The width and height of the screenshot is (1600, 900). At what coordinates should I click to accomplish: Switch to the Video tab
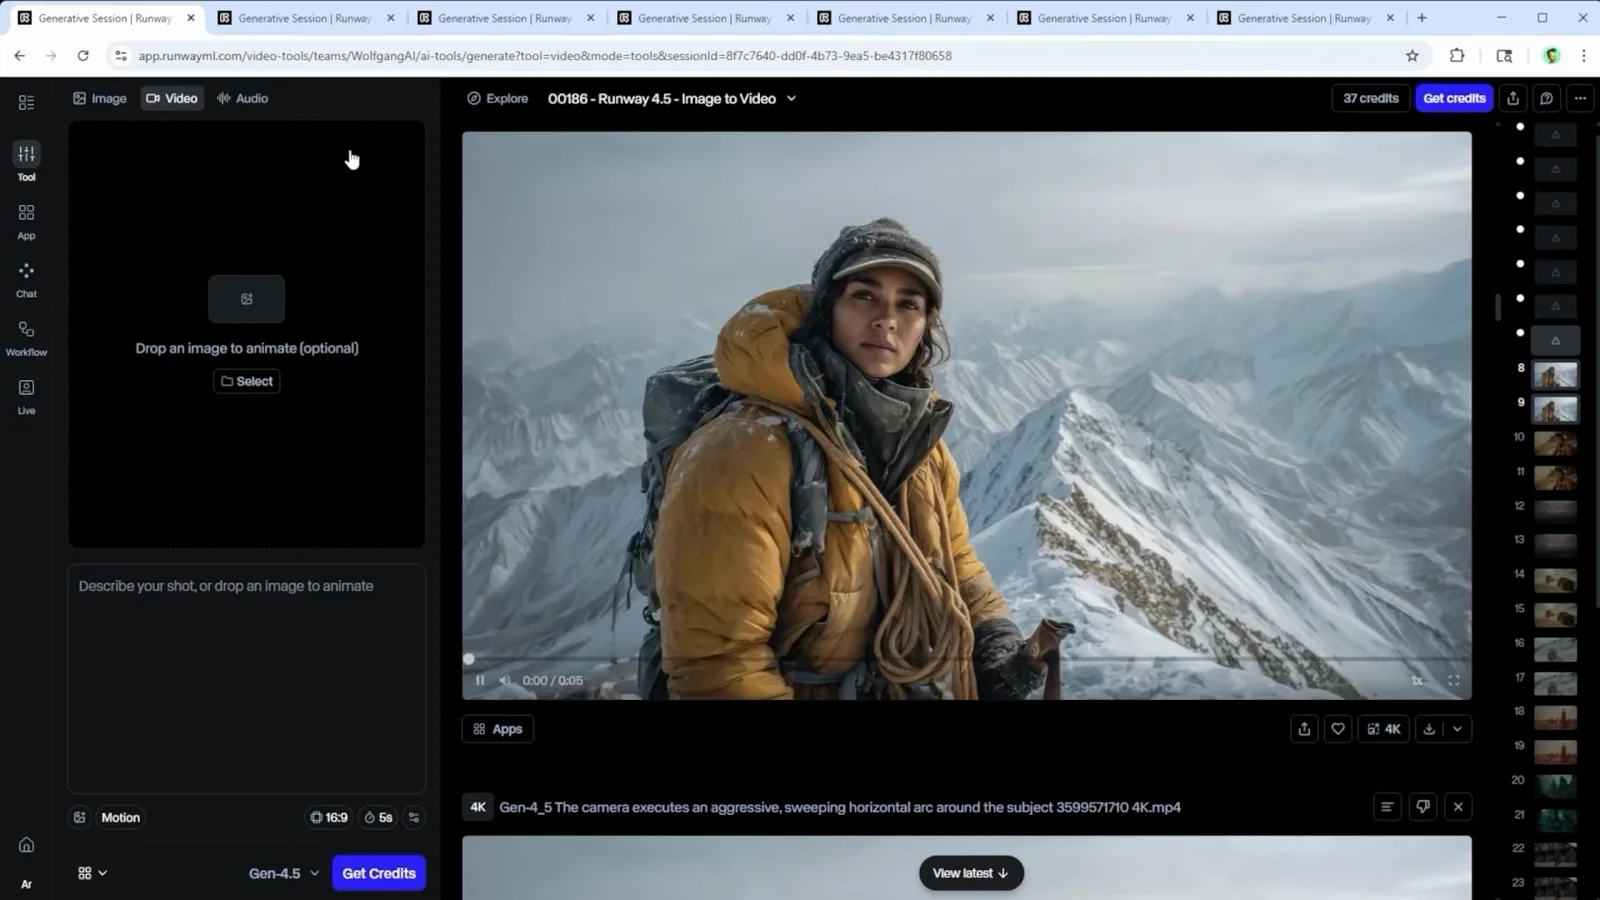[172, 98]
